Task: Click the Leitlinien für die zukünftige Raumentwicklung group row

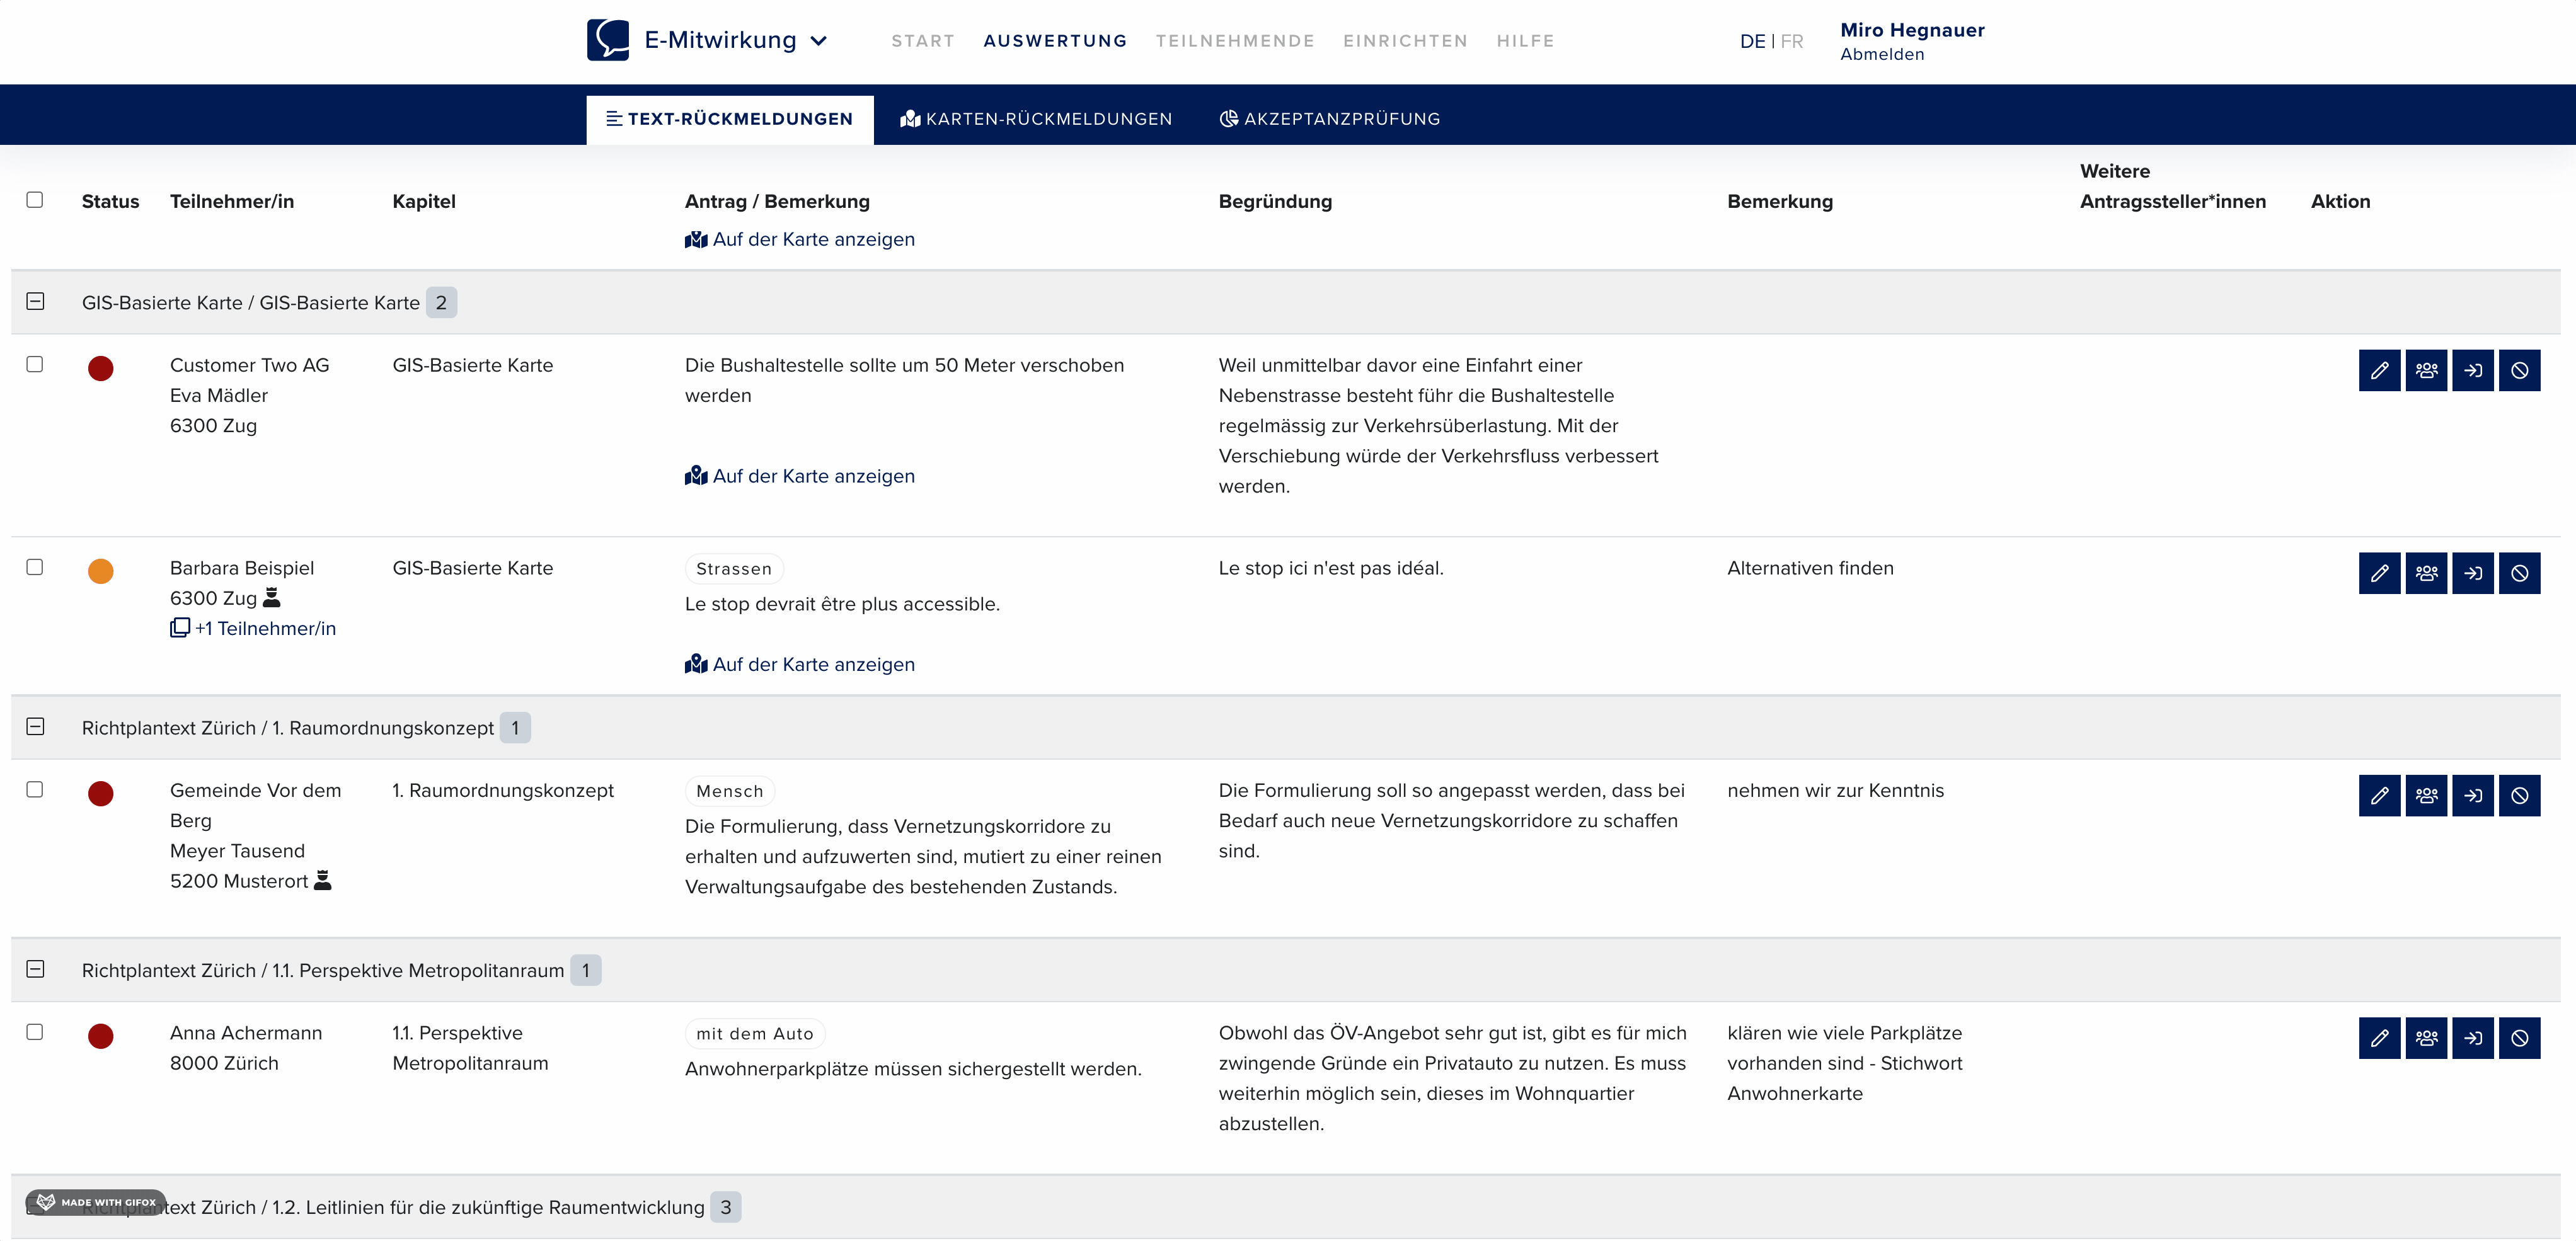Action: click(1285, 1207)
